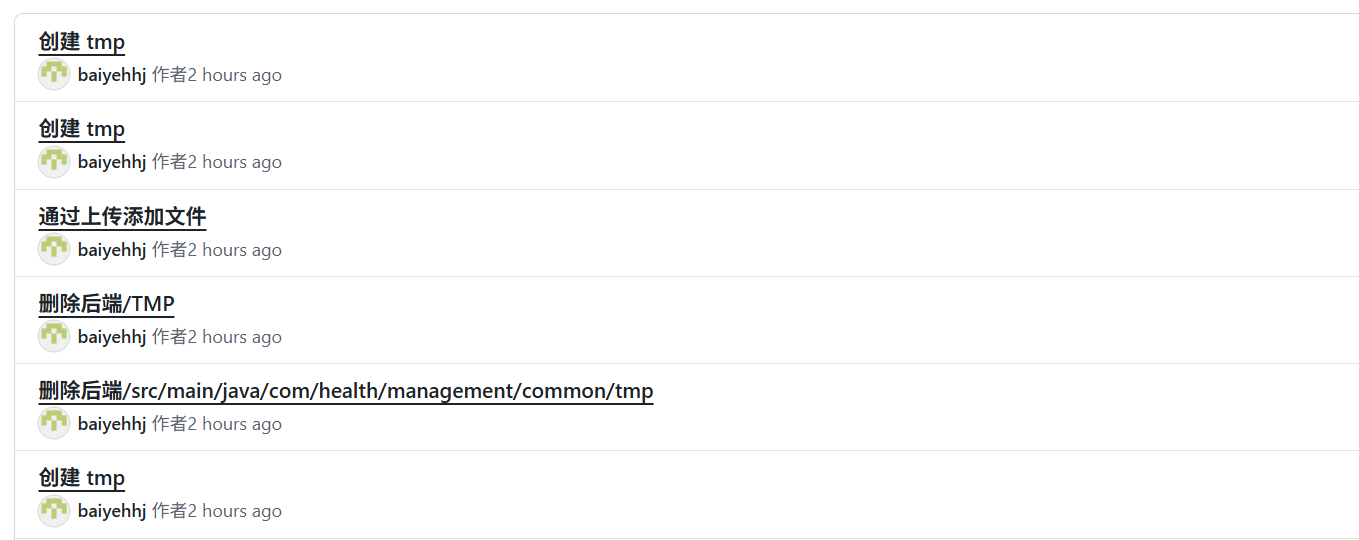Viewport: 1359px width, 540px height.
Task: Open the 通过上传添加文件 commit
Action: (x=122, y=216)
